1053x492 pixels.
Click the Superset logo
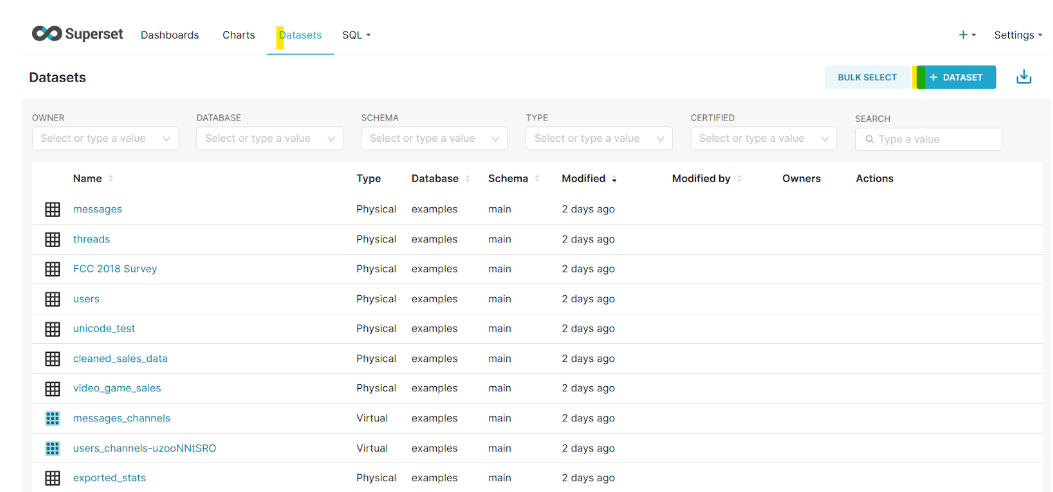click(x=77, y=34)
